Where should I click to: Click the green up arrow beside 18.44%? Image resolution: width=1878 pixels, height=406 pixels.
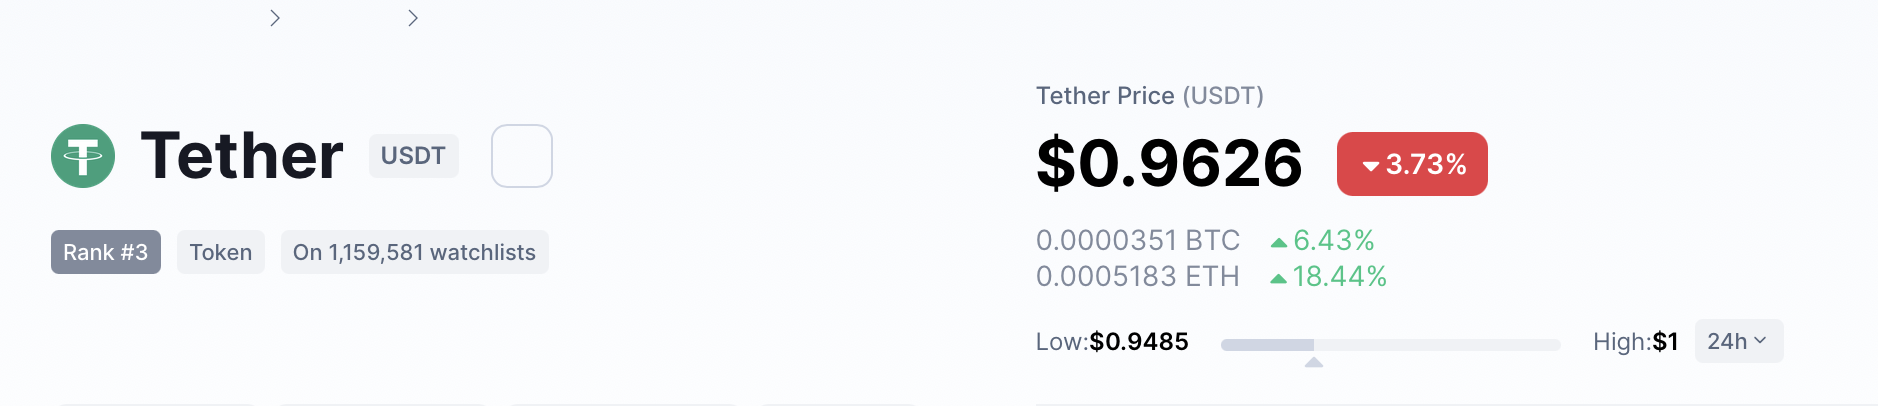pos(1278,279)
